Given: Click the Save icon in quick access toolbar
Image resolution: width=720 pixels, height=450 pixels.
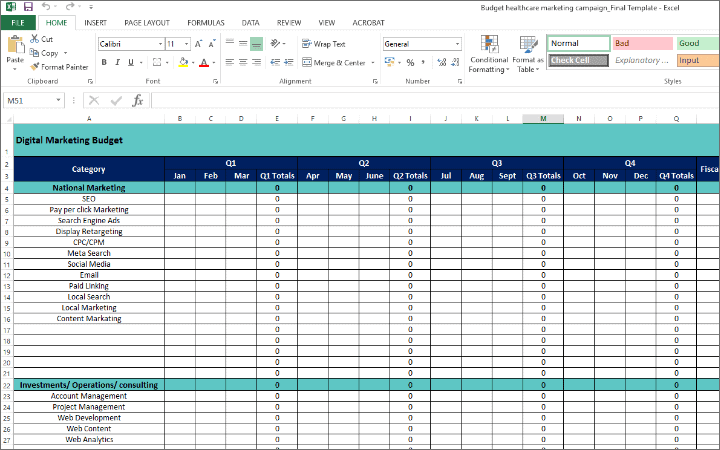Looking at the screenshot, I should pyautogui.click(x=28, y=7).
